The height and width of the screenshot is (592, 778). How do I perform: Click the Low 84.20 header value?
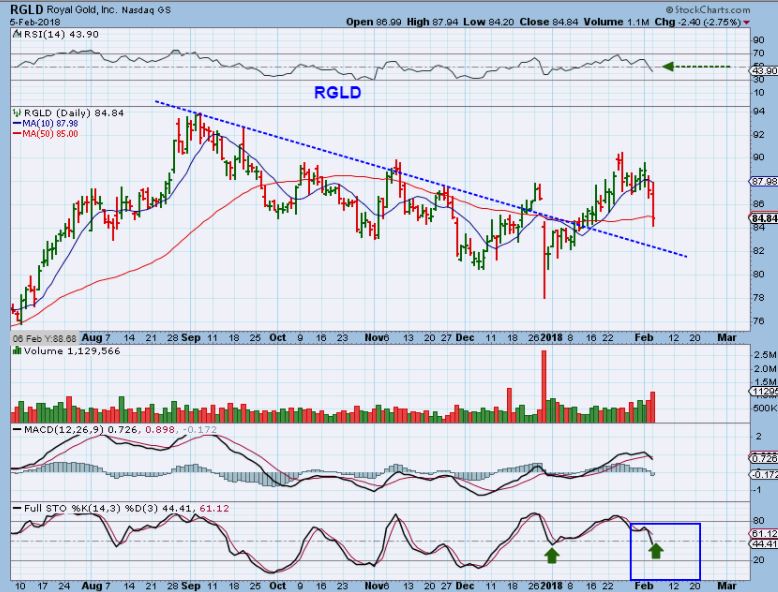(488, 22)
